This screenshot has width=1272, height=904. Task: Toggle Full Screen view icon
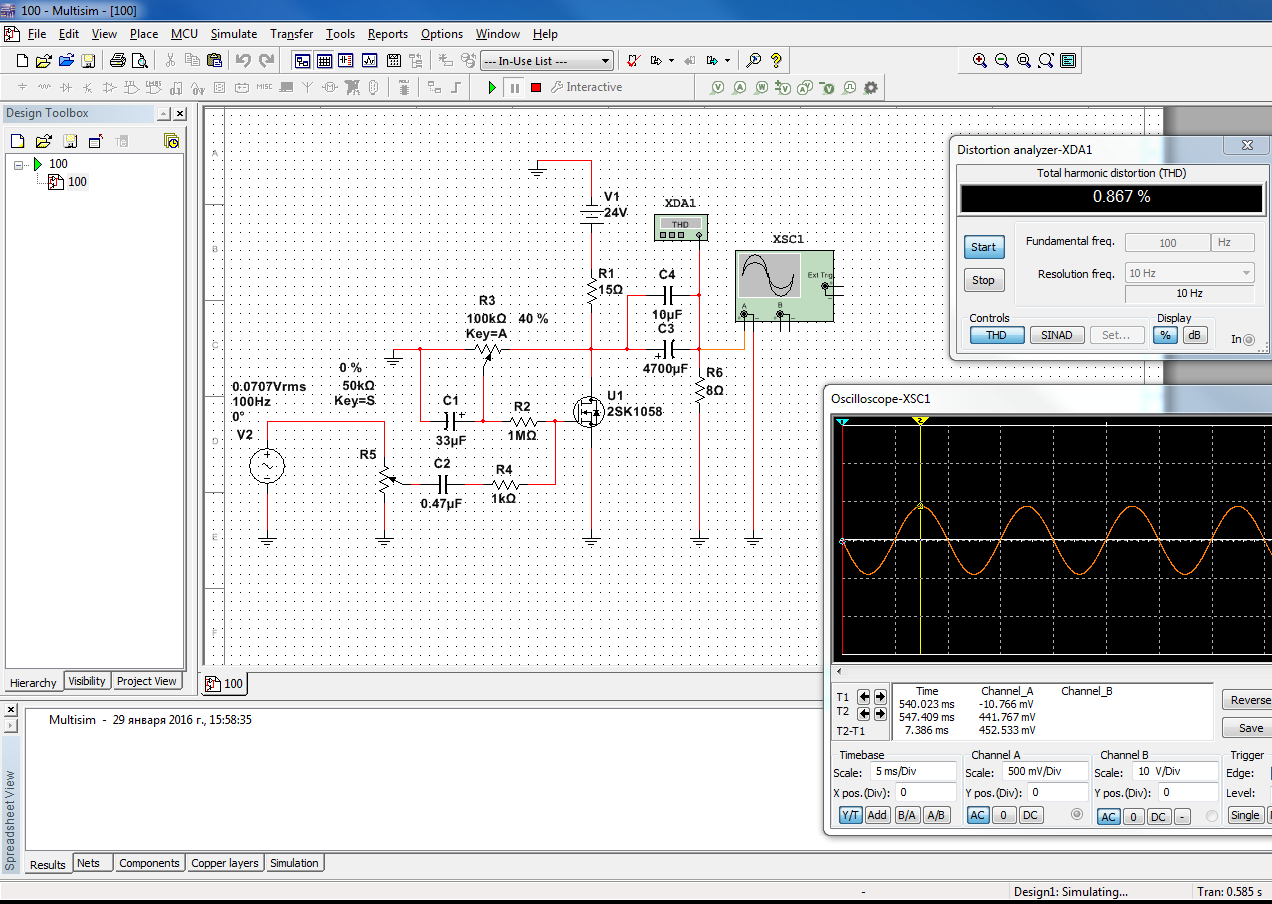point(1068,61)
